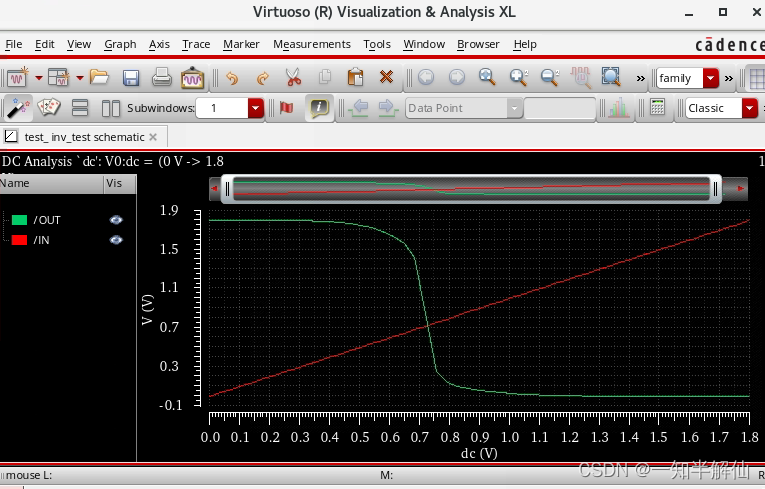Open the View menu
765x489 pixels.
click(x=79, y=44)
